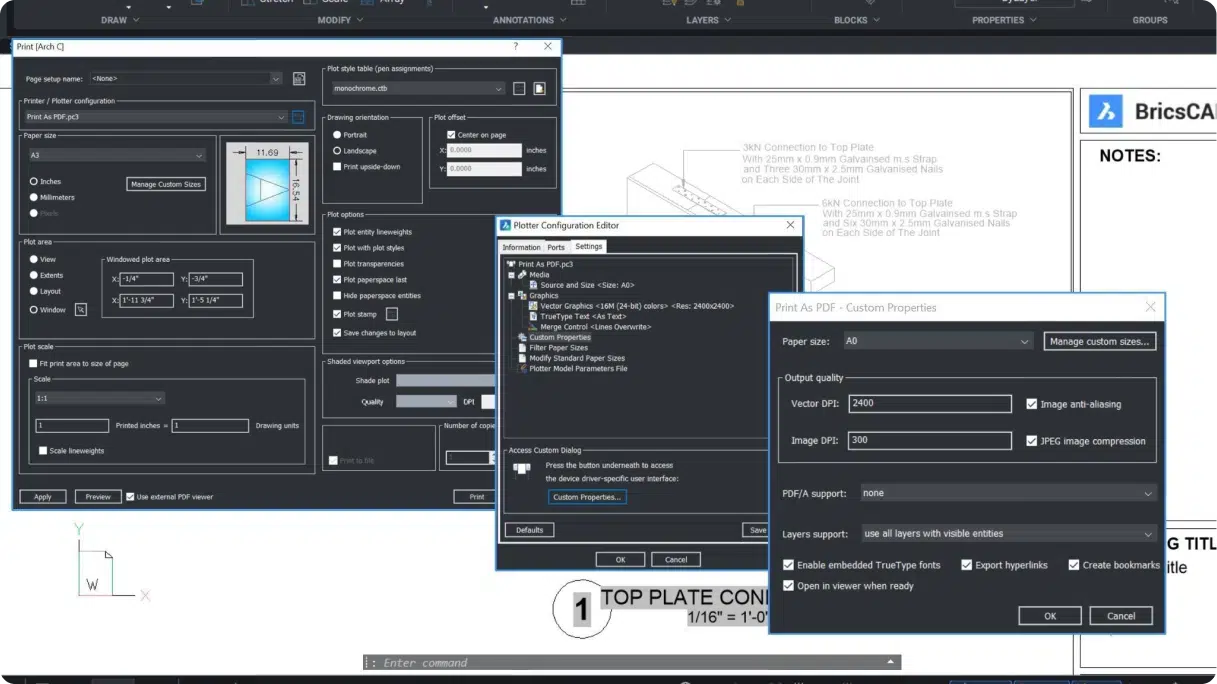Click the Custom Properties... button

(x=587, y=497)
